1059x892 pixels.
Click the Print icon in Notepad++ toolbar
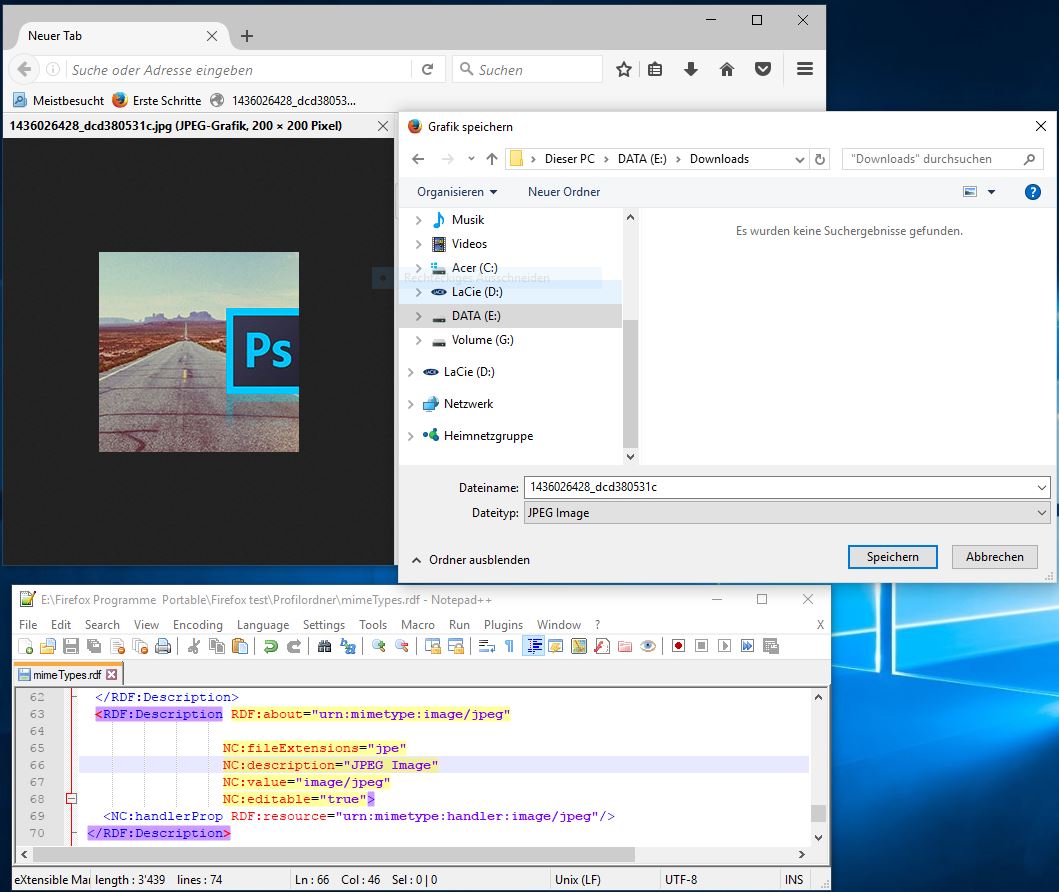(x=162, y=646)
